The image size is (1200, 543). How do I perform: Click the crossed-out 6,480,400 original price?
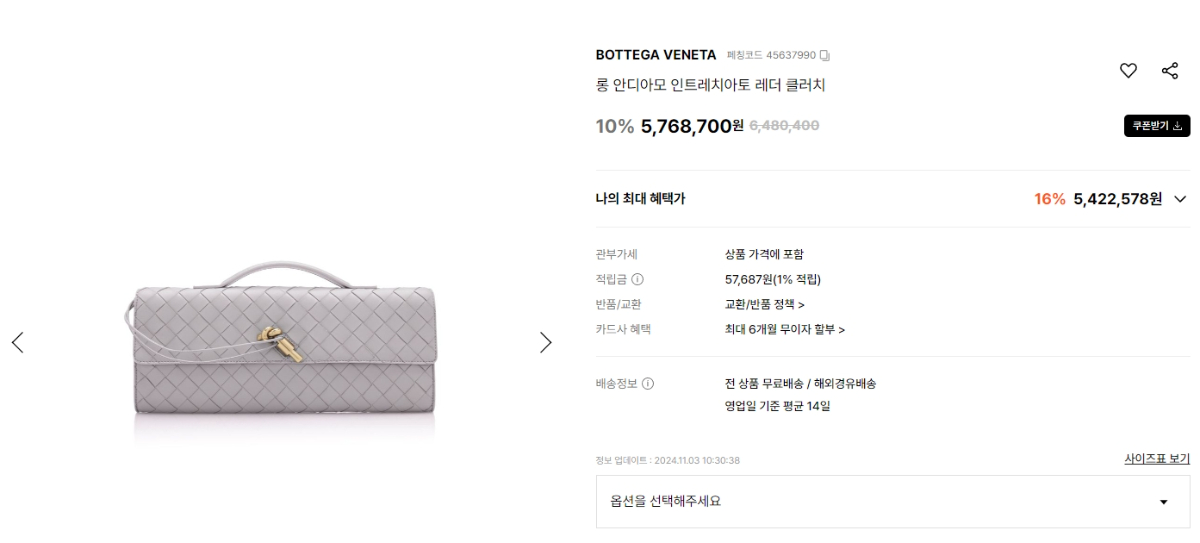tap(785, 126)
